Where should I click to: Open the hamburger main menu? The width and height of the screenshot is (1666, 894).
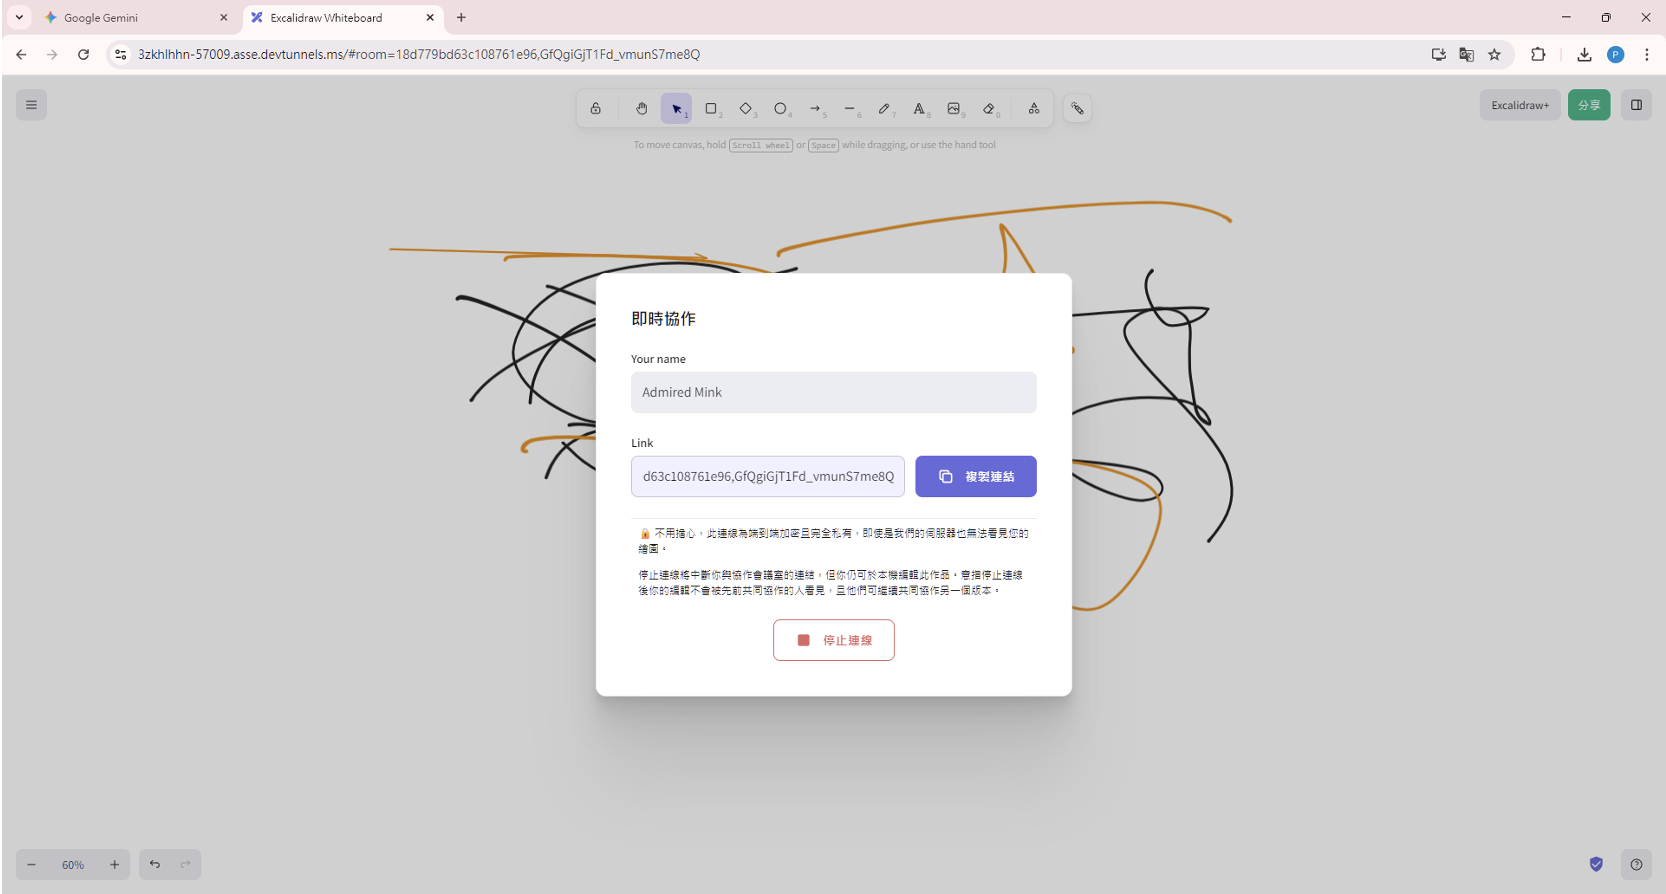point(31,105)
